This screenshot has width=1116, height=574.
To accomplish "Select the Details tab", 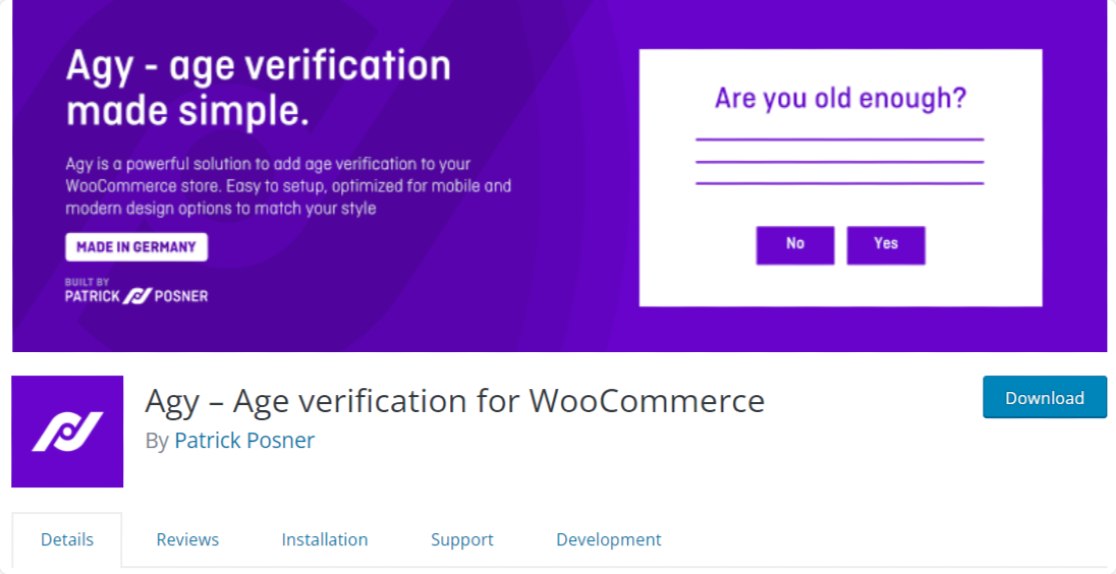I will 67,539.
